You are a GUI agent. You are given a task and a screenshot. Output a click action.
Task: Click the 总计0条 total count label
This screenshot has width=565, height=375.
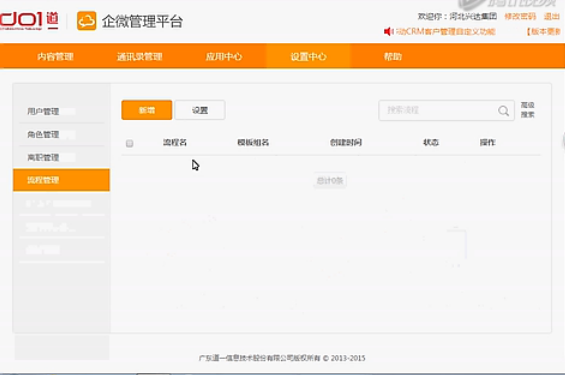point(330,180)
